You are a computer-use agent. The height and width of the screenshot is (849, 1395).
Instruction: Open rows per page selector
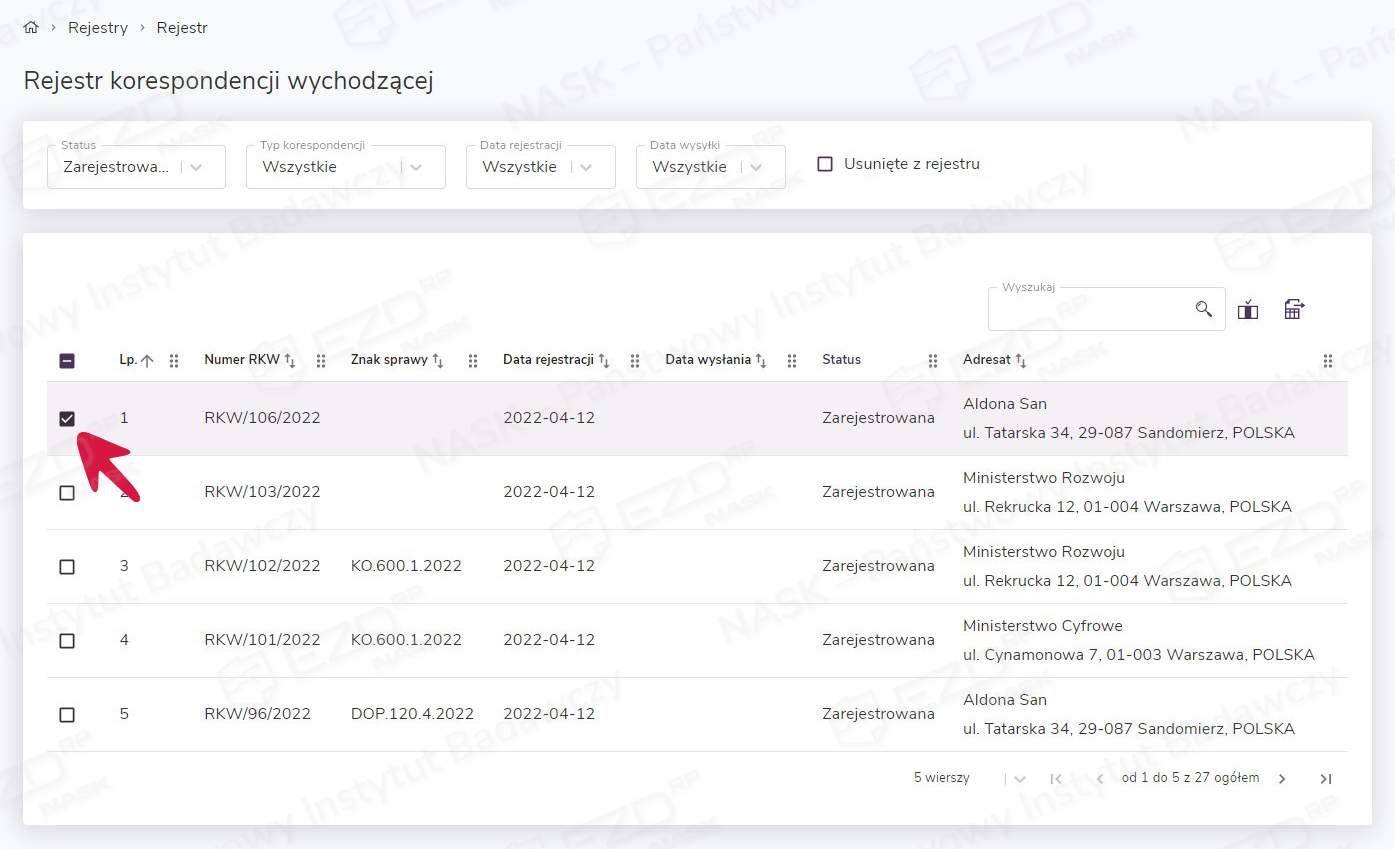1019,779
